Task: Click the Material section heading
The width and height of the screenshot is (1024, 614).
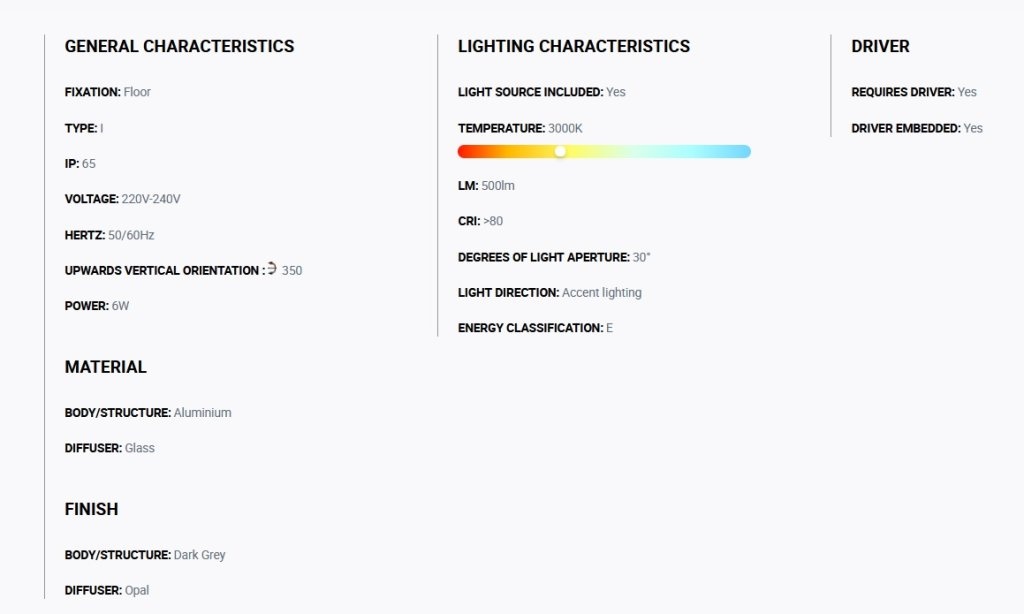Action: pyautogui.click(x=106, y=367)
